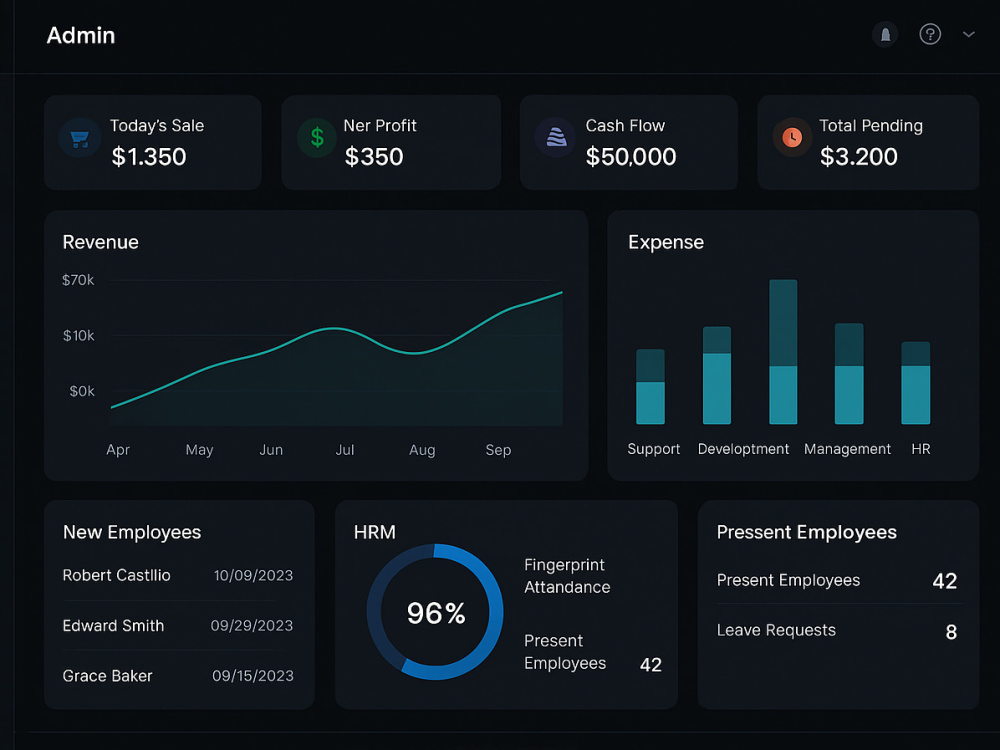Select the $3.200 pending value
The height and width of the screenshot is (750, 1000).
[x=858, y=157]
